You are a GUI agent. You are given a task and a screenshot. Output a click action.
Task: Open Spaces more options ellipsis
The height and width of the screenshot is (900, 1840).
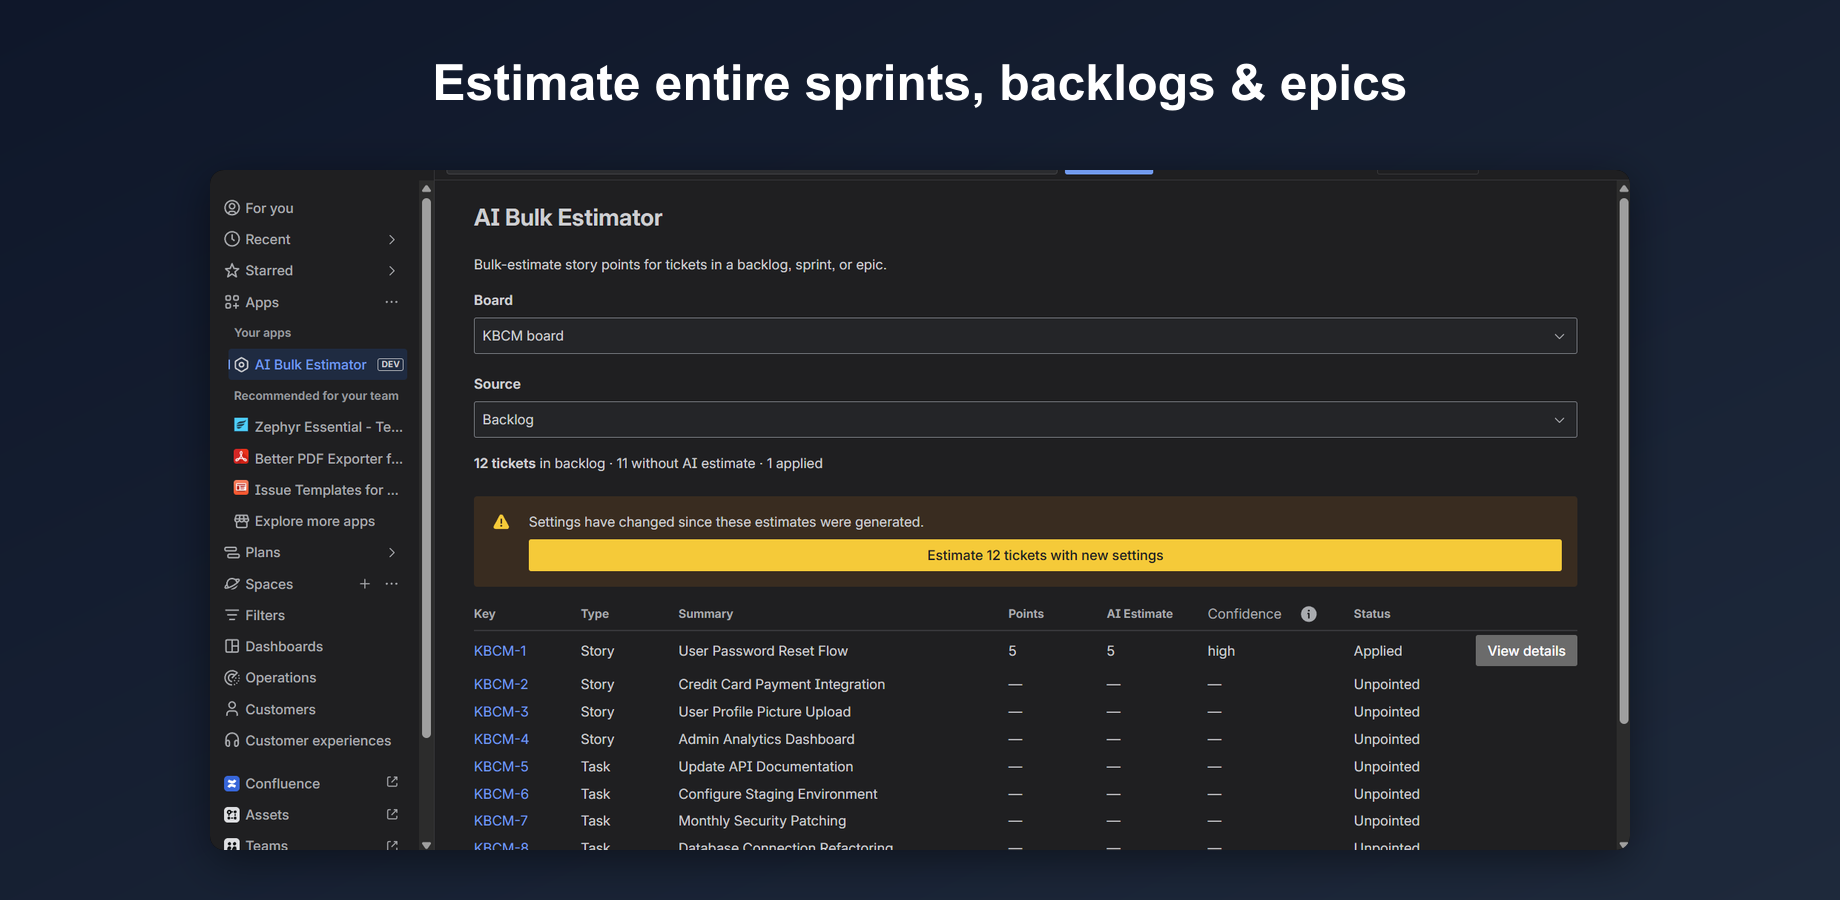[392, 584]
